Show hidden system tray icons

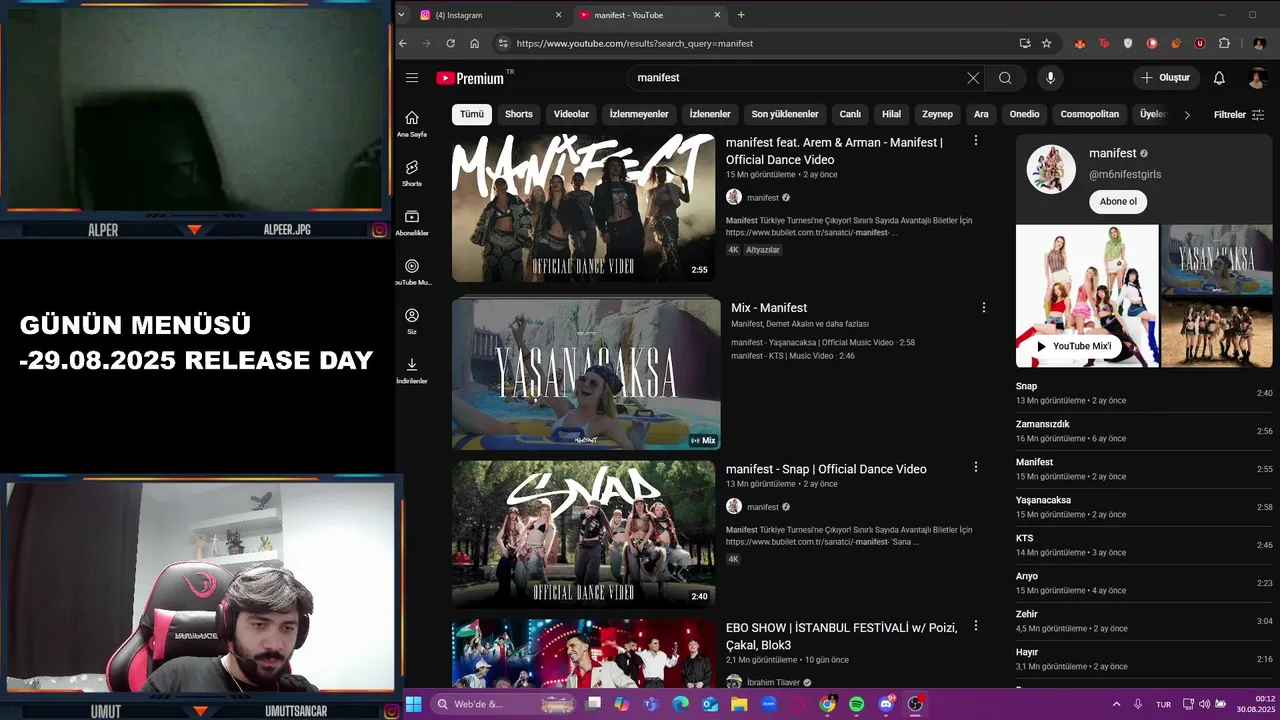[1116, 704]
